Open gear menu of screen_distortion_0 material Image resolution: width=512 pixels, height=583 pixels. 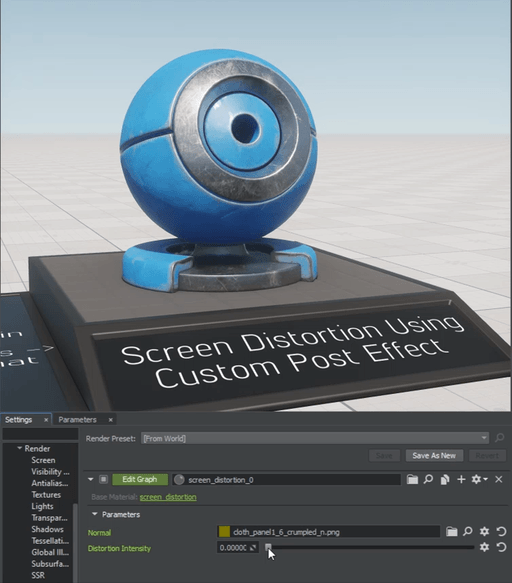[x=479, y=480]
